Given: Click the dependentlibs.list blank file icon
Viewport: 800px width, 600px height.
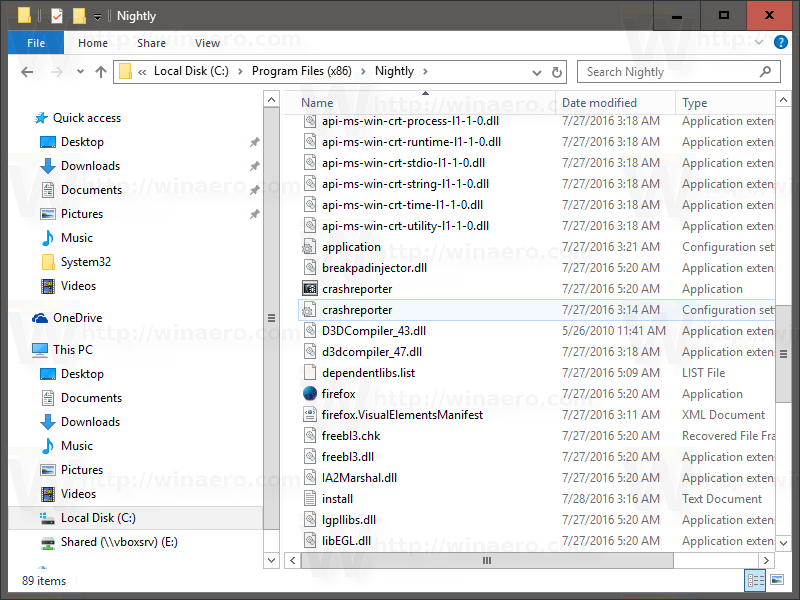Looking at the screenshot, I should (310, 372).
